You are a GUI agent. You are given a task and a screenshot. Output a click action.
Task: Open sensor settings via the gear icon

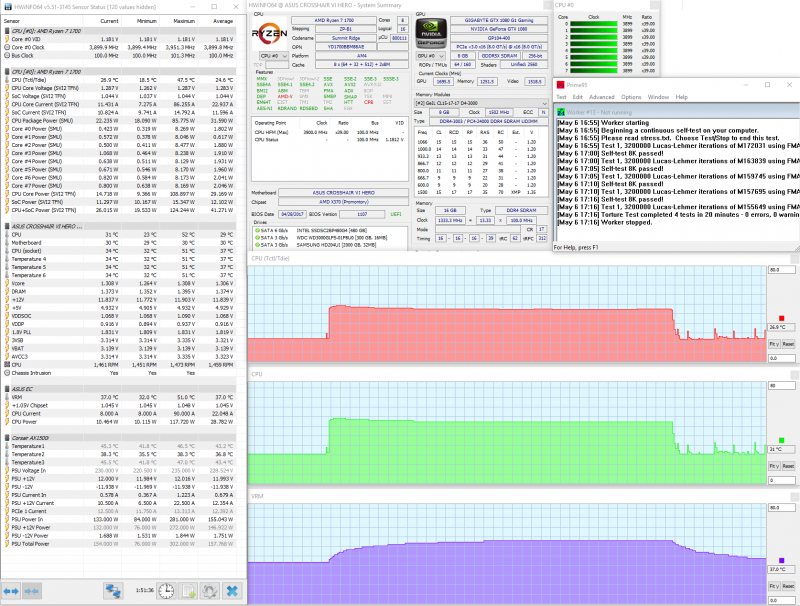(x=209, y=591)
